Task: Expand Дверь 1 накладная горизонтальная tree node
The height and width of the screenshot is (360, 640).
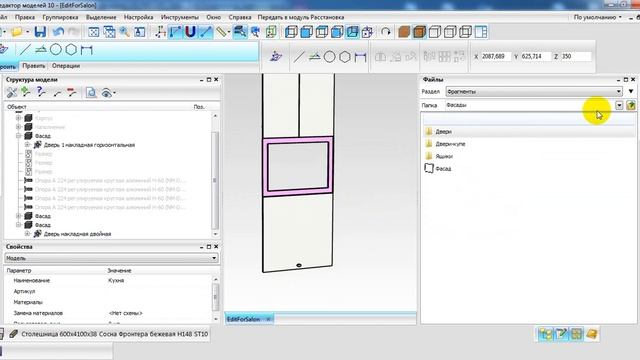Action: [x=27, y=144]
